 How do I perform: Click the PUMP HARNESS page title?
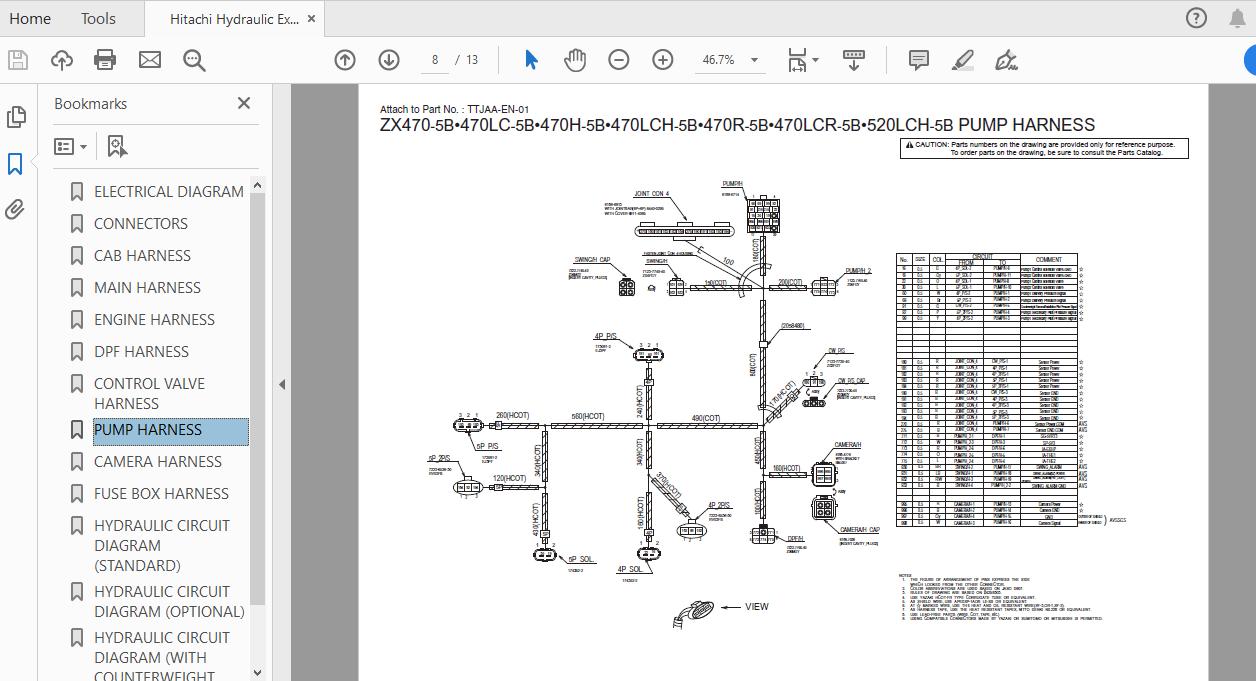coord(737,125)
